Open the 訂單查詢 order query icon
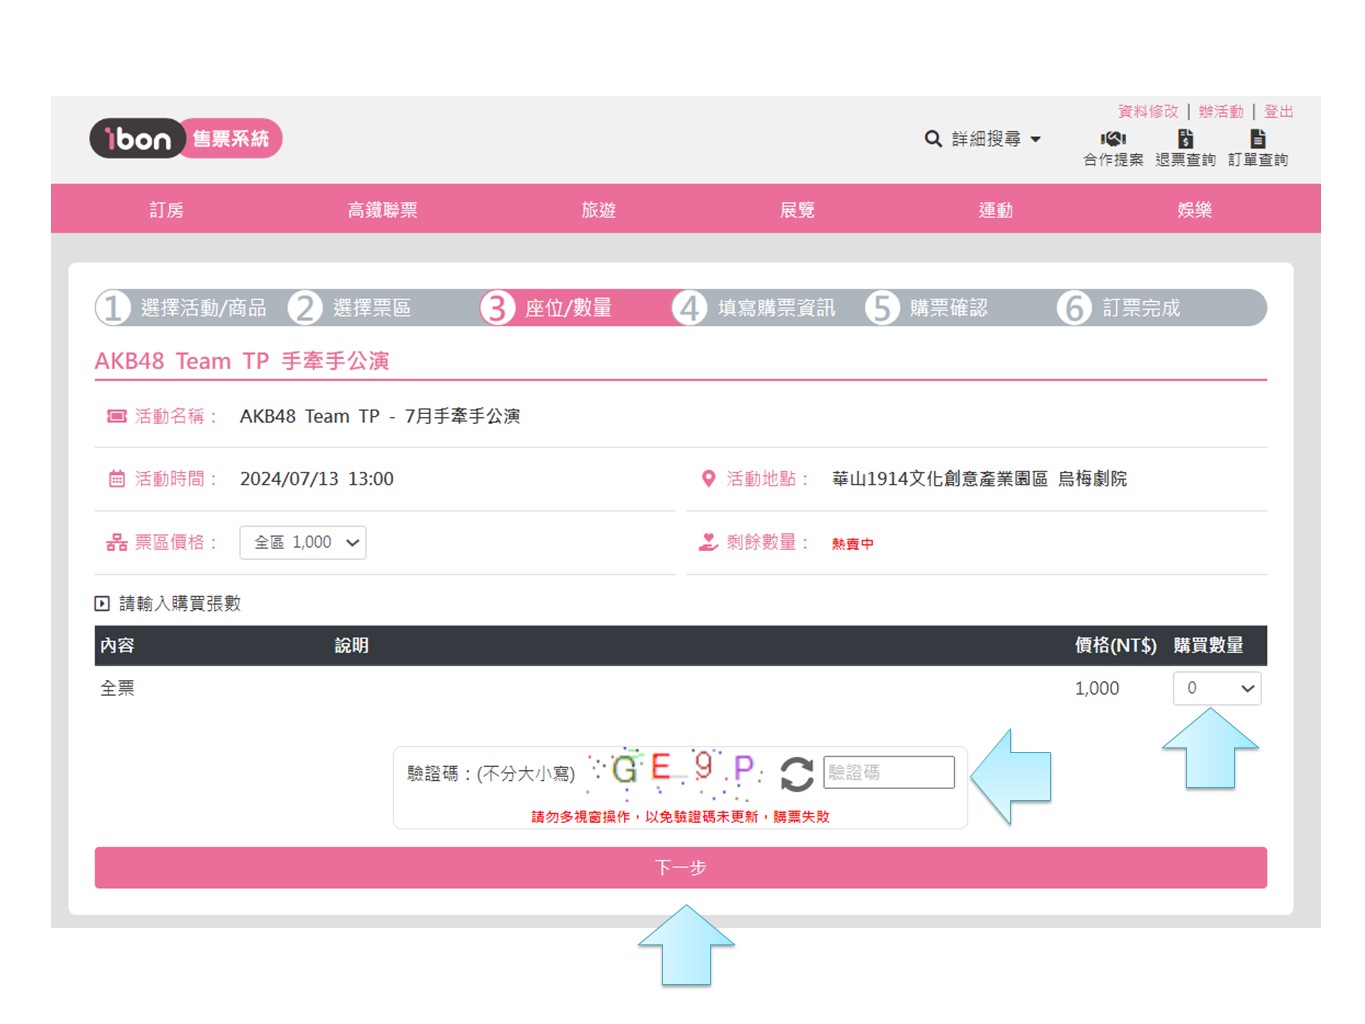1365x1024 pixels. 1258,139
